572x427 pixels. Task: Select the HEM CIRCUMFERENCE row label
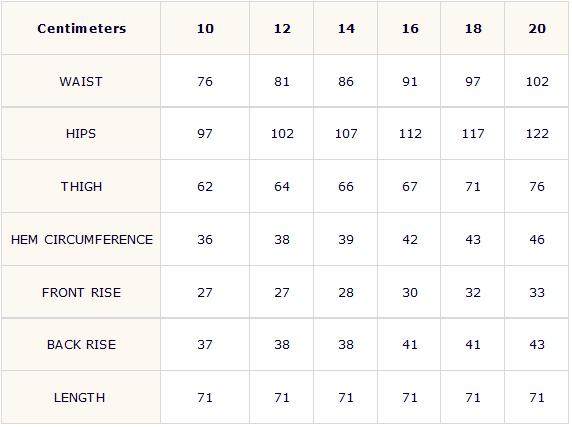click(x=81, y=240)
